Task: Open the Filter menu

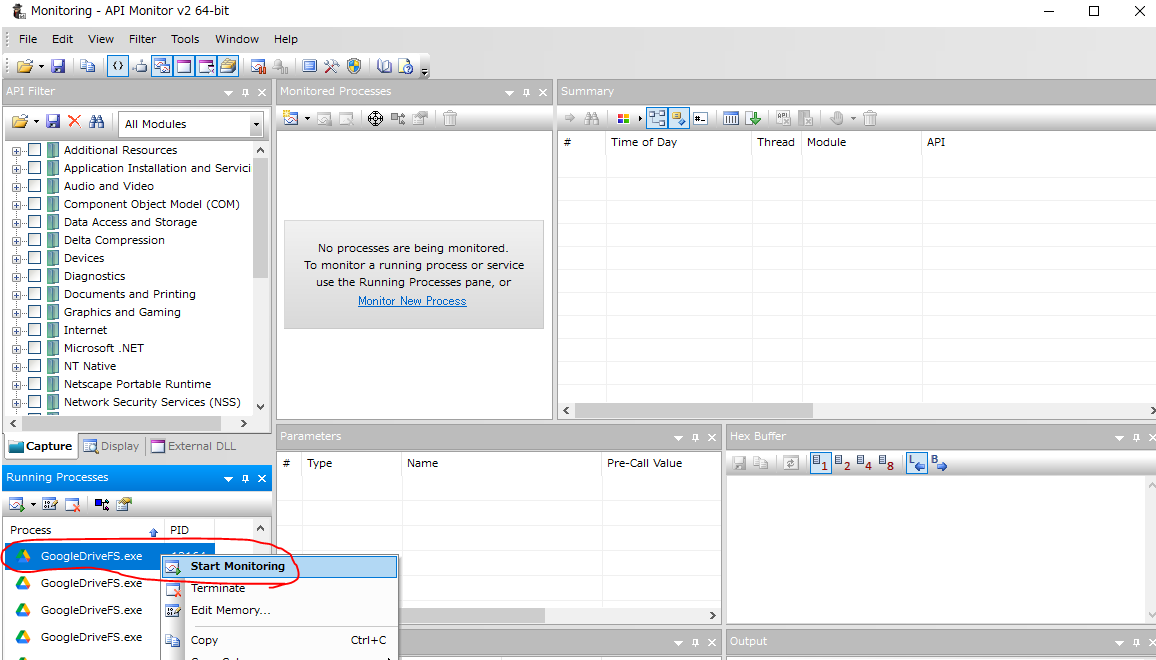Action: coord(142,39)
